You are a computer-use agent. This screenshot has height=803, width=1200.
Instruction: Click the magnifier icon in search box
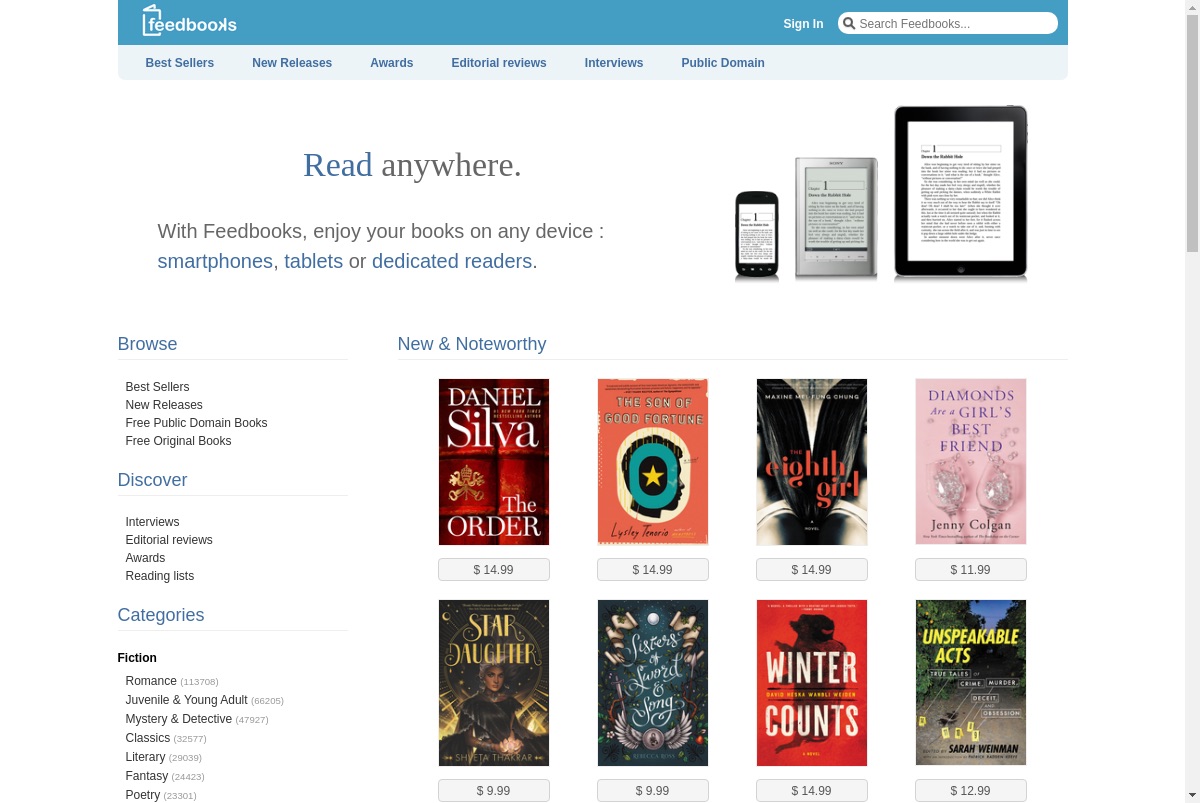pos(848,23)
